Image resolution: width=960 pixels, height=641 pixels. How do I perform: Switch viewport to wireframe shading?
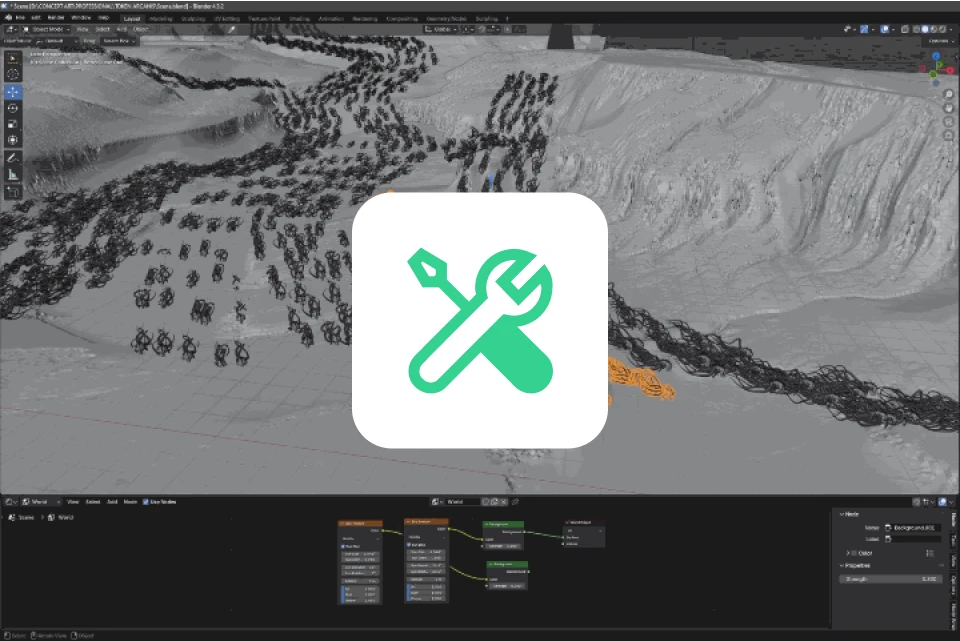click(x=917, y=29)
